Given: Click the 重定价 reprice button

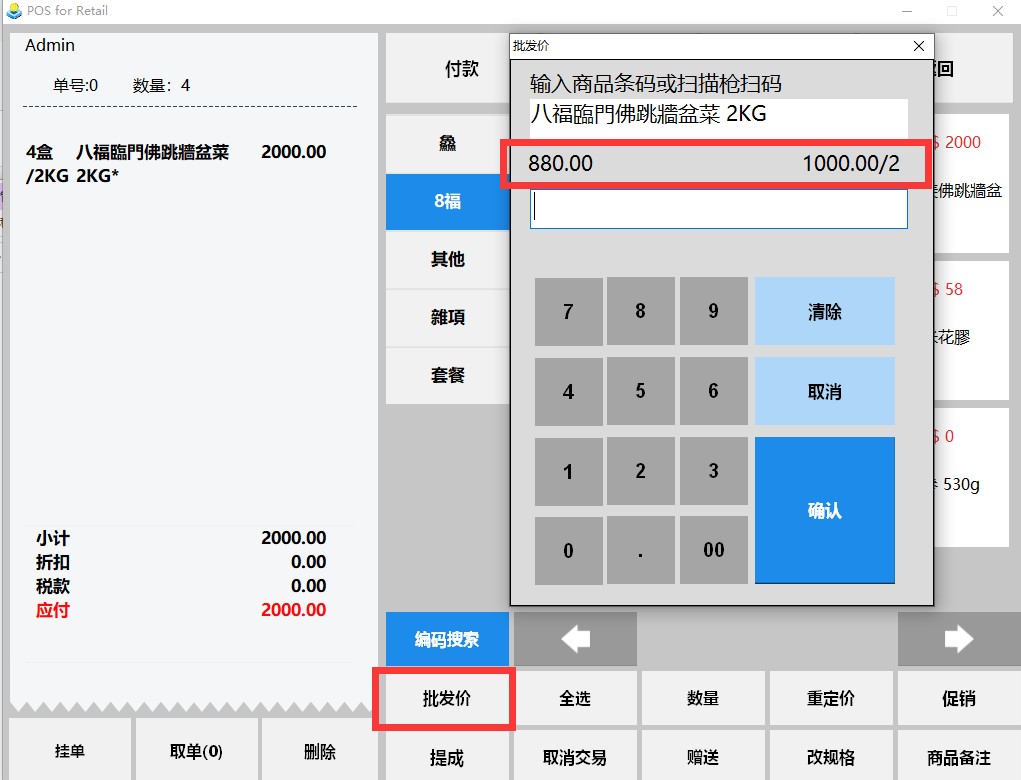Looking at the screenshot, I should [830, 699].
